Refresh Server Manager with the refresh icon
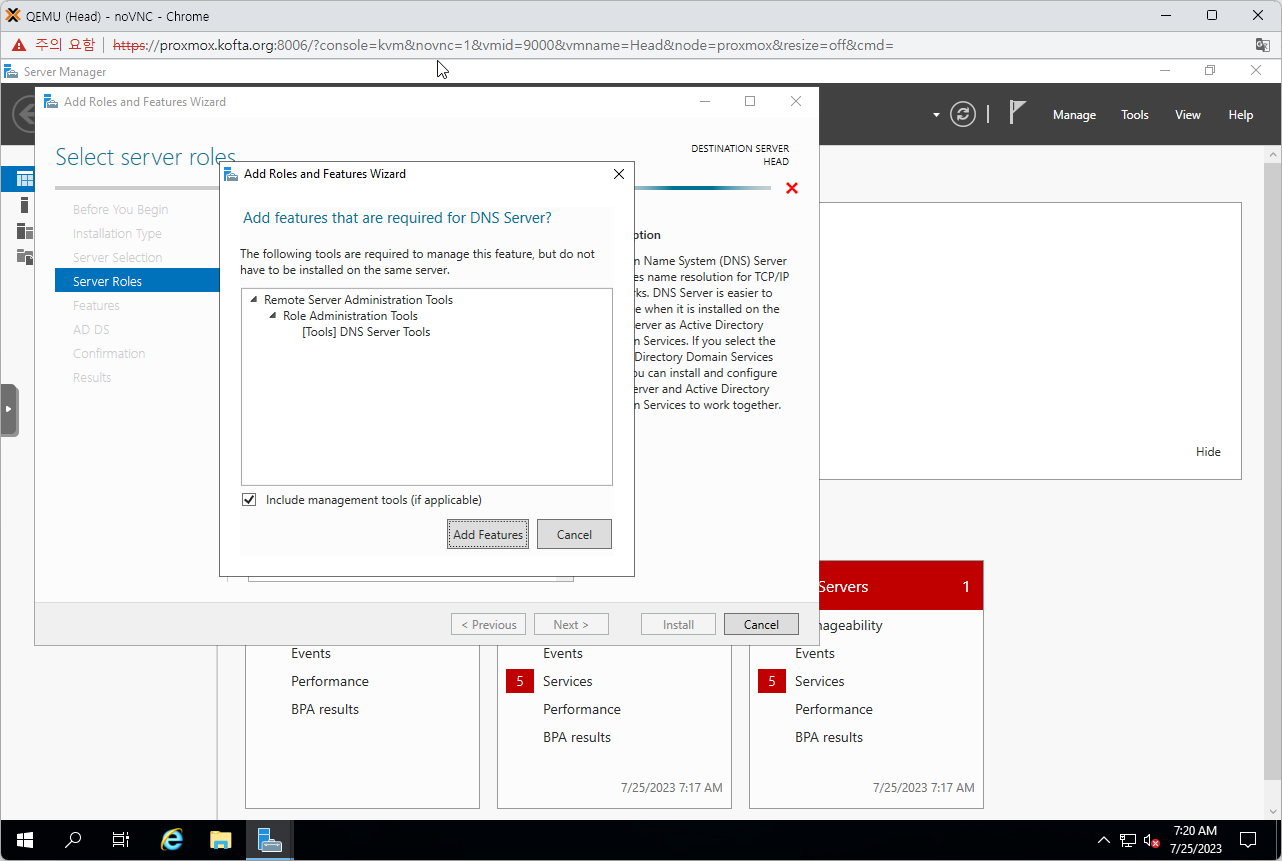The width and height of the screenshot is (1282, 861). tap(962, 114)
